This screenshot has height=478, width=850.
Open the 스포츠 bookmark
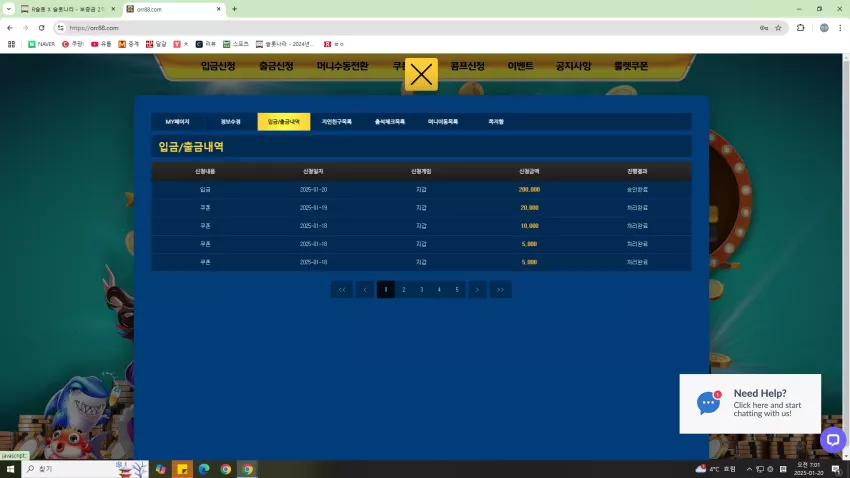pyautogui.click(x=236, y=44)
